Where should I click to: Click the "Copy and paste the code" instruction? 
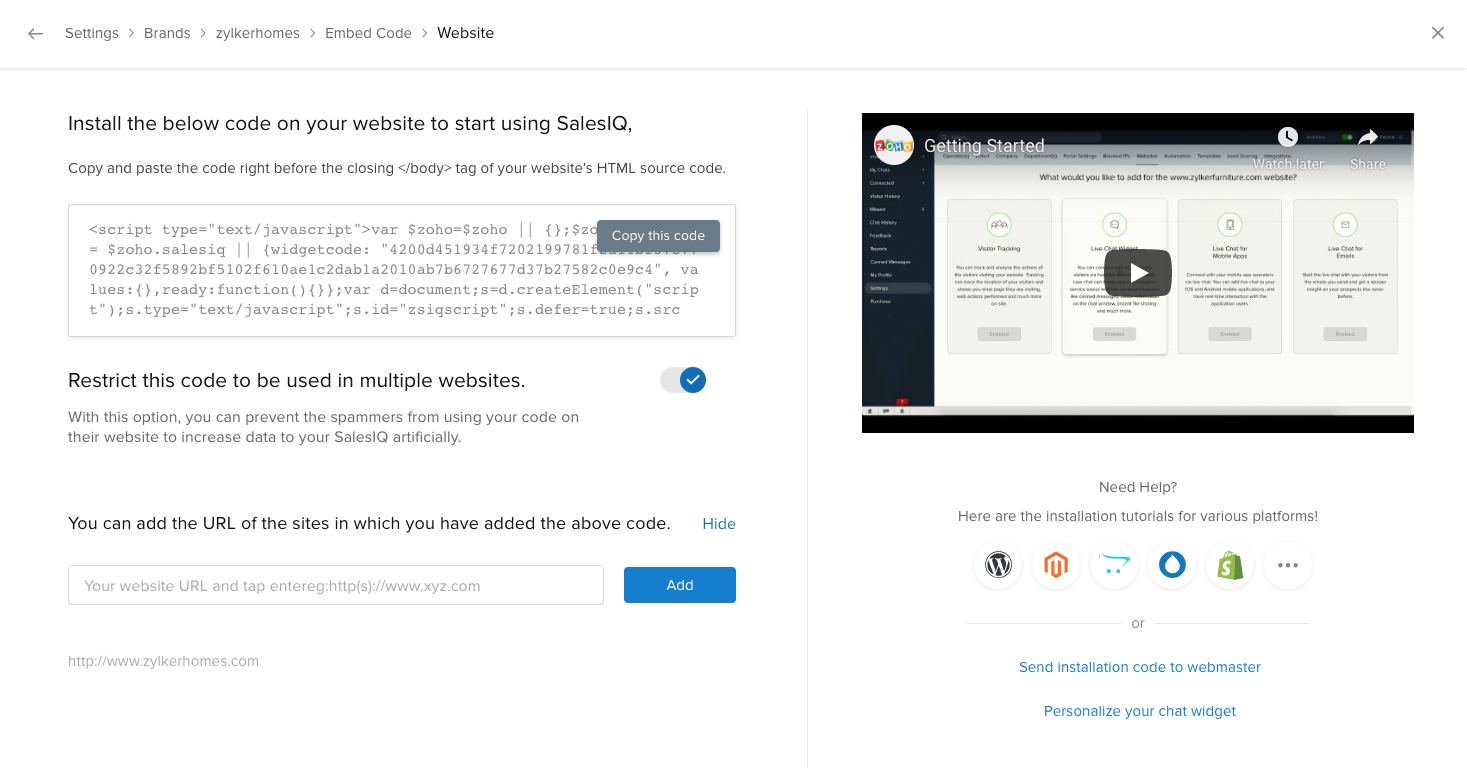[397, 168]
